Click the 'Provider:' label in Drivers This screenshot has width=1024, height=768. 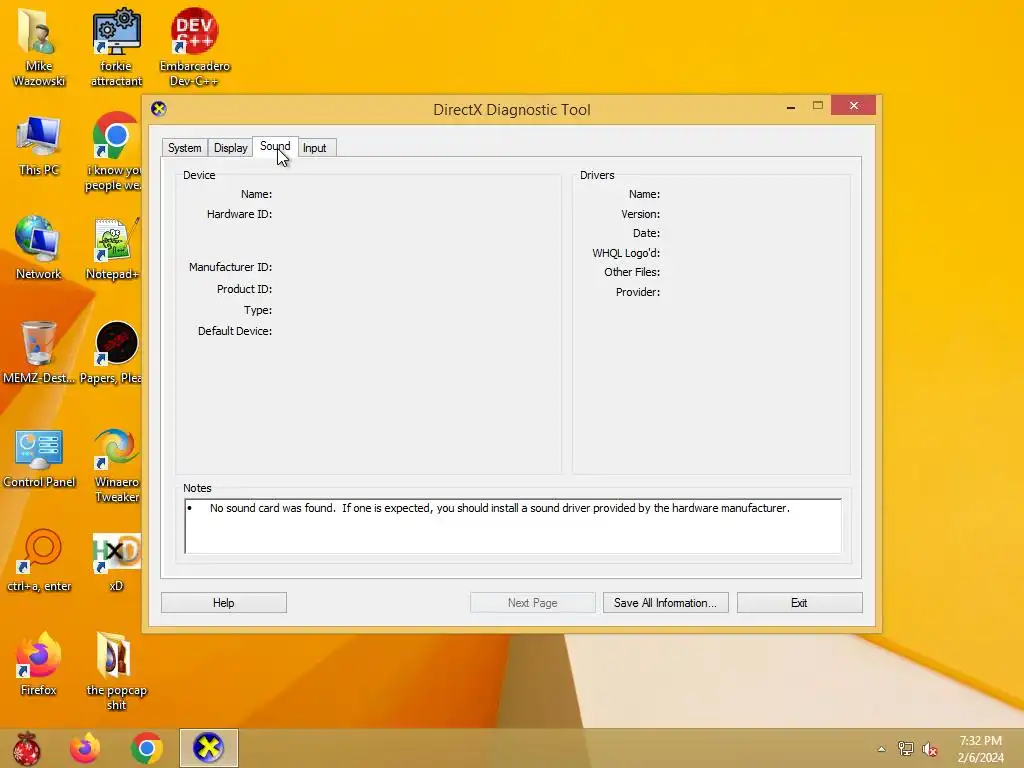637,292
